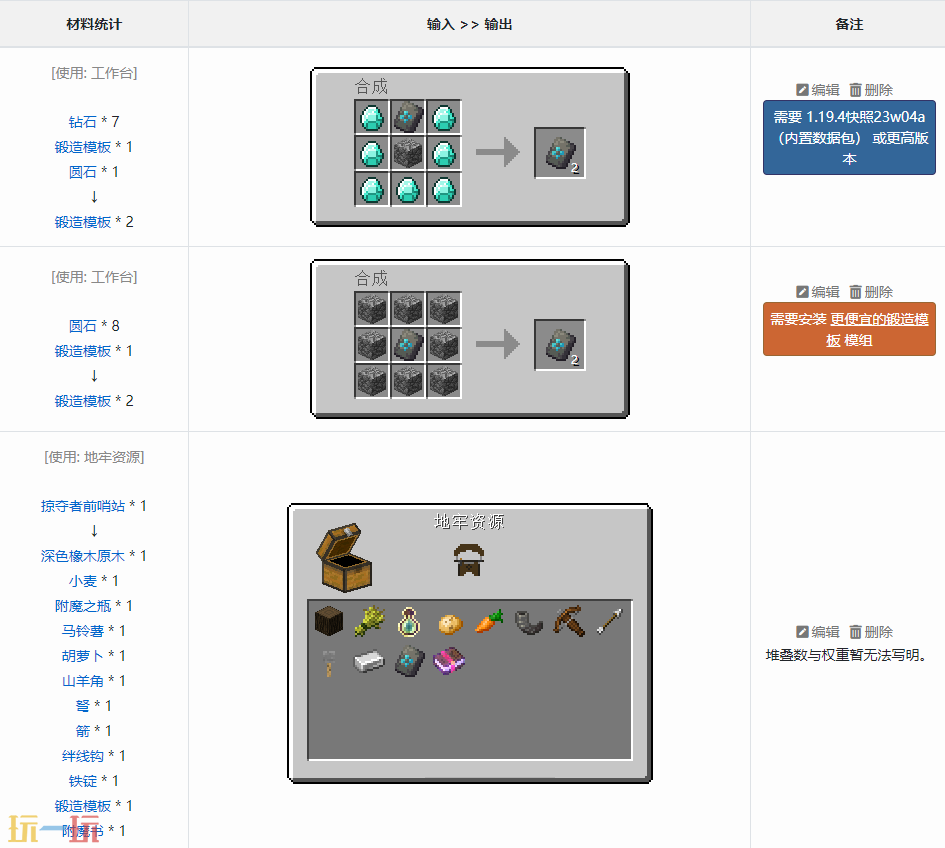Click the goat horn item icon
This screenshot has width=945, height=848.
point(529,622)
